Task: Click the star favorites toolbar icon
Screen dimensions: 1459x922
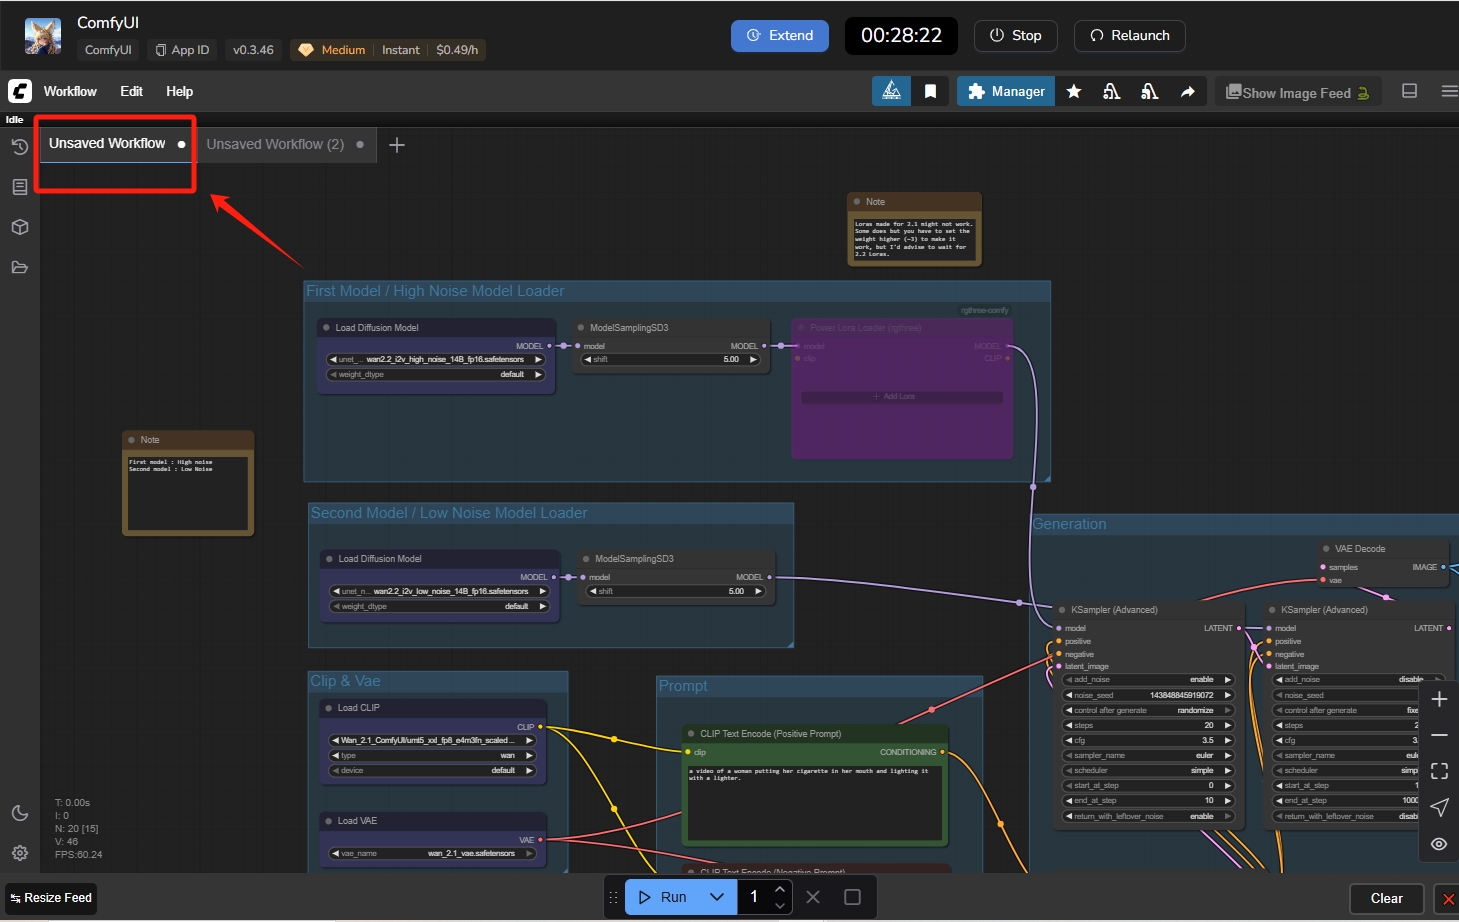Action: pyautogui.click(x=1074, y=91)
